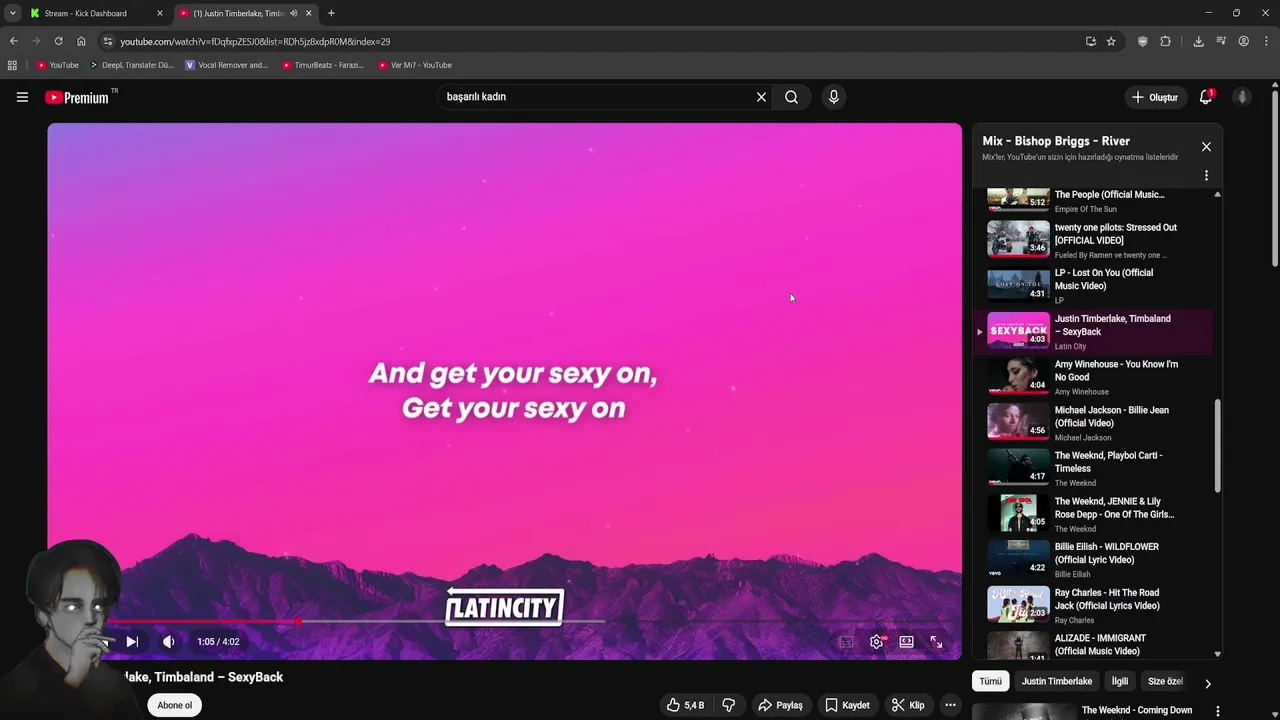Open Oluştur create menu

pyautogui.click(x=1154, y=97)
